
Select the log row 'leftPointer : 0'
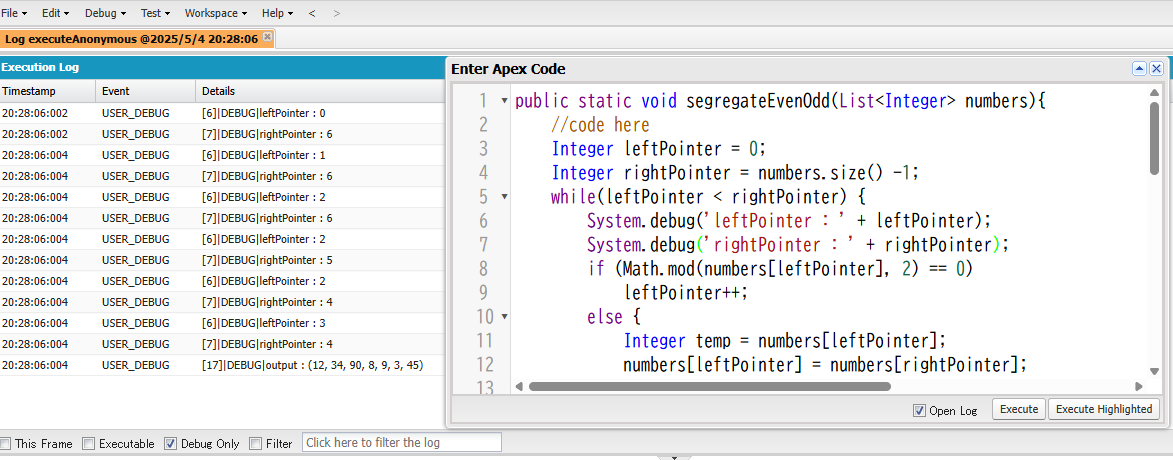[222, 113]
